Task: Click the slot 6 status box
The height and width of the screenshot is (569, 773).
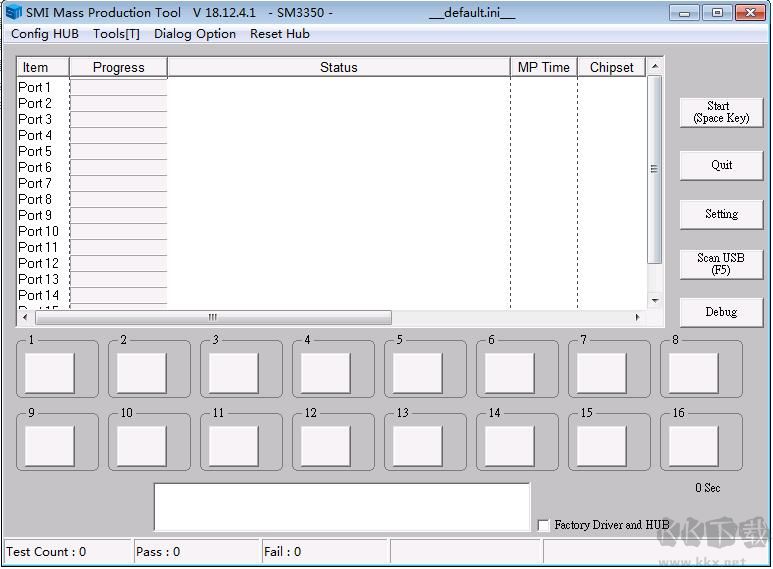Action: coord(510,373)
